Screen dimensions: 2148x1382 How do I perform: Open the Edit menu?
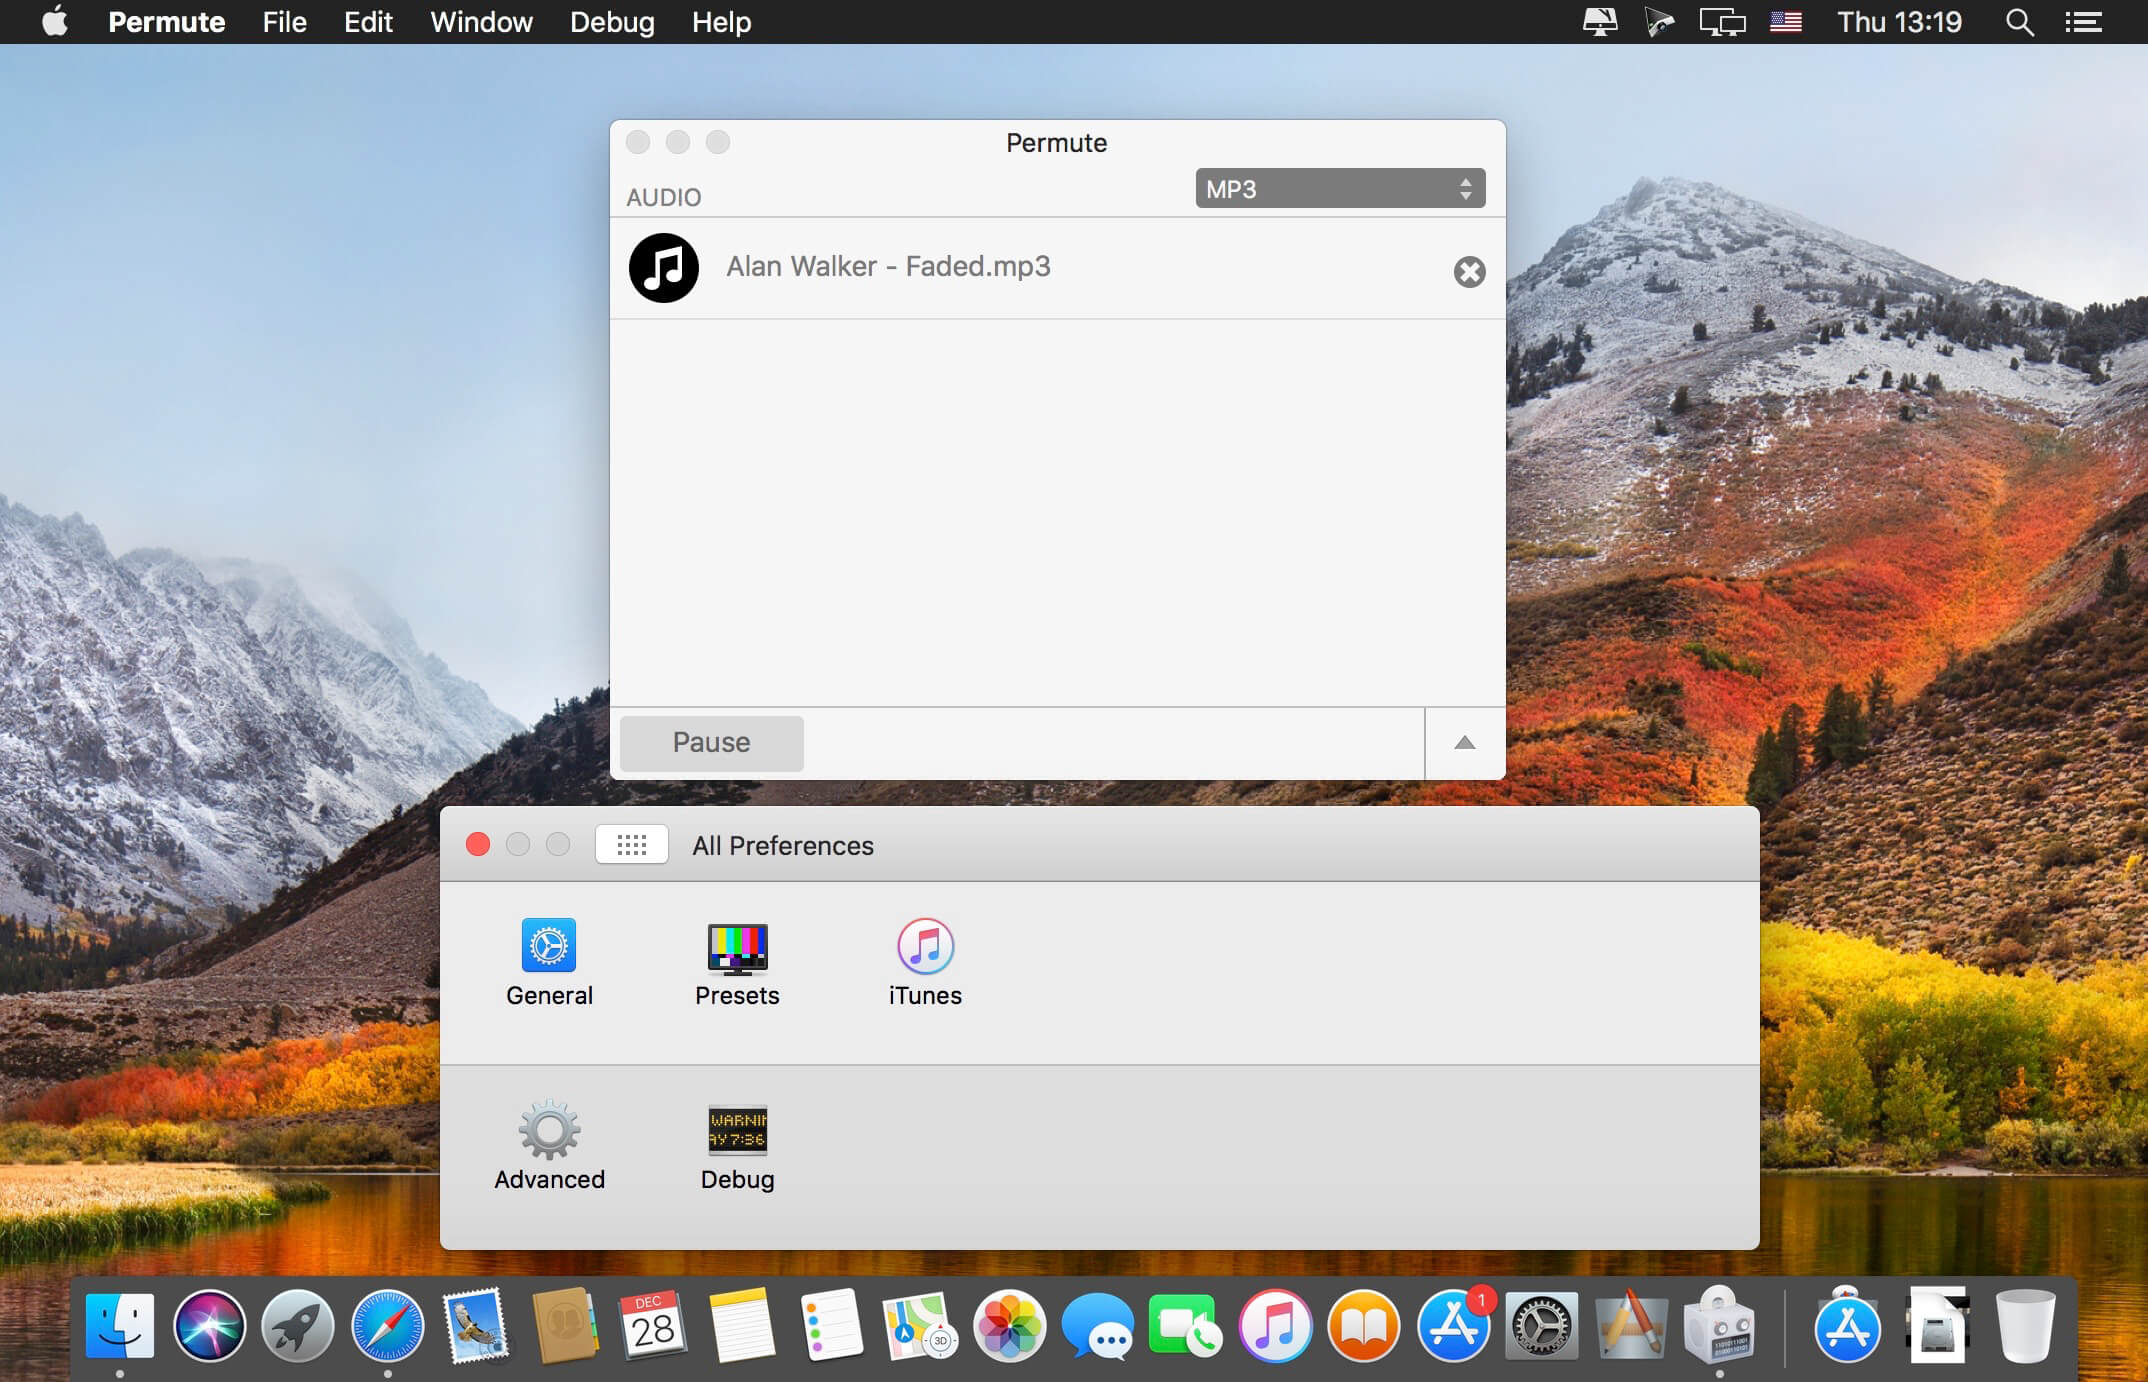pos(368,22)
